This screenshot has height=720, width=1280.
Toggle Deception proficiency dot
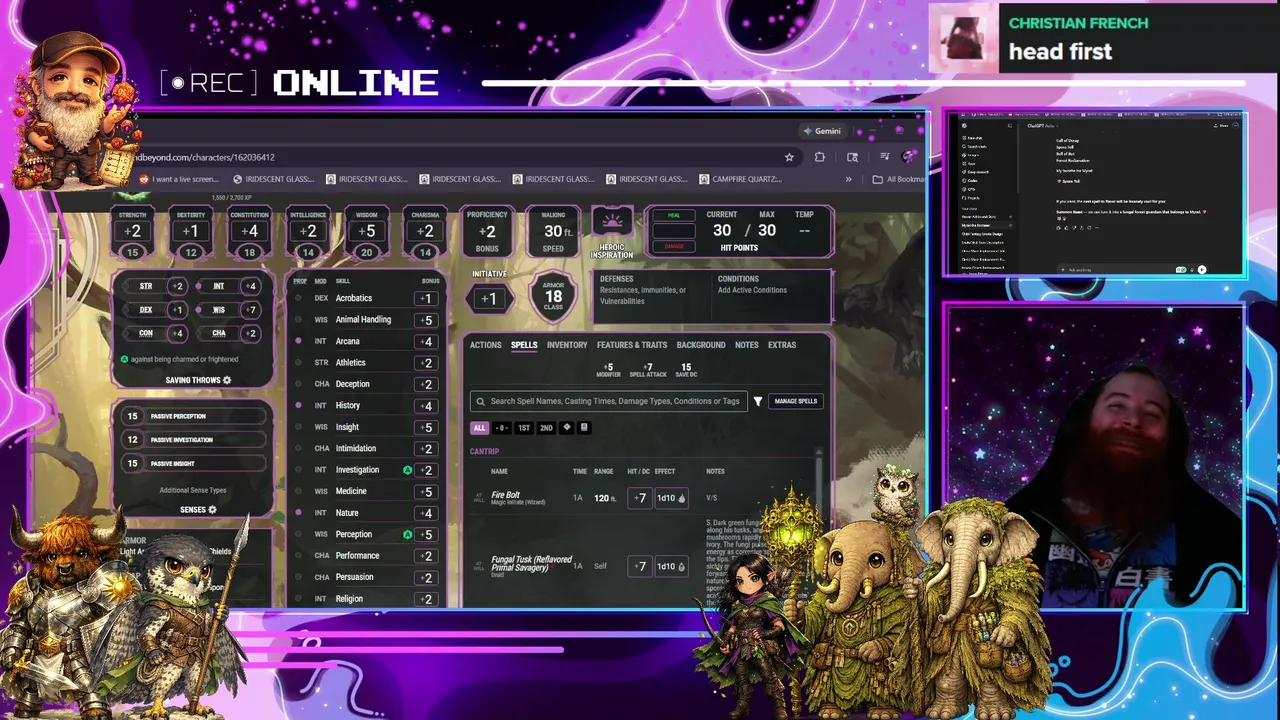(298, 384)
